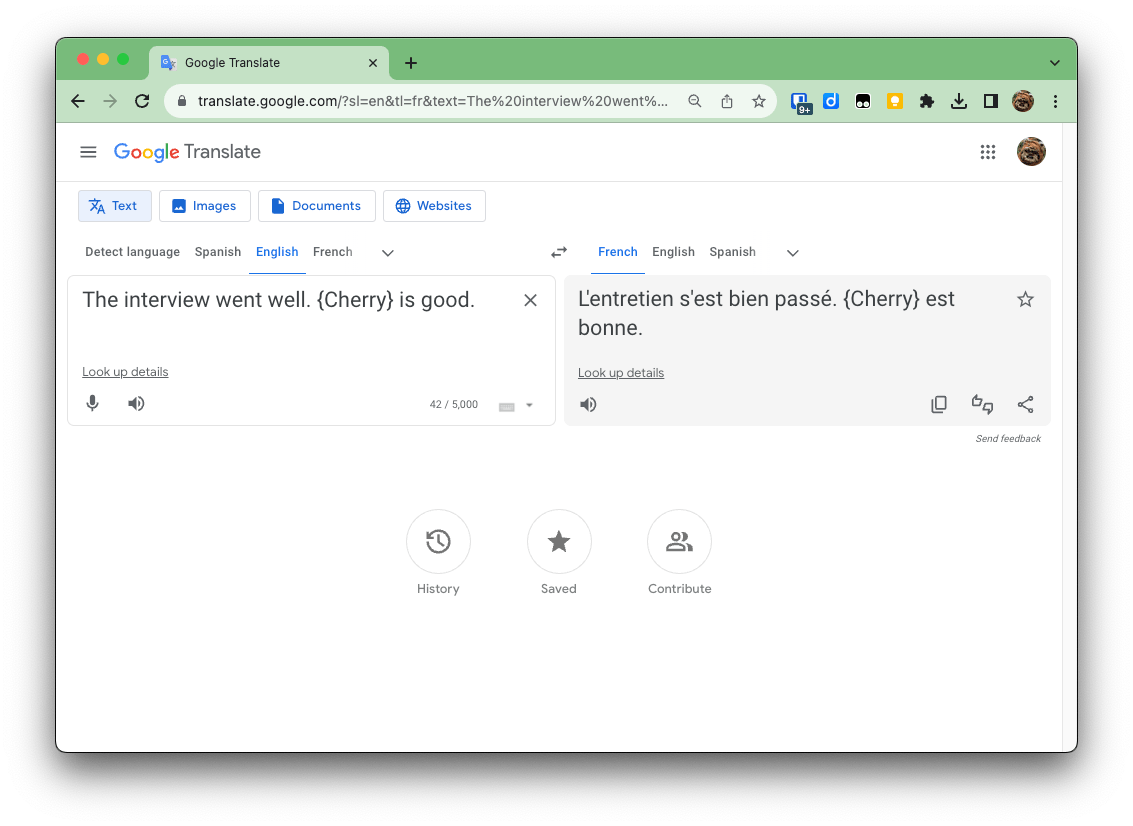
Task: Swap source and target languages
Action: (559, 252)
